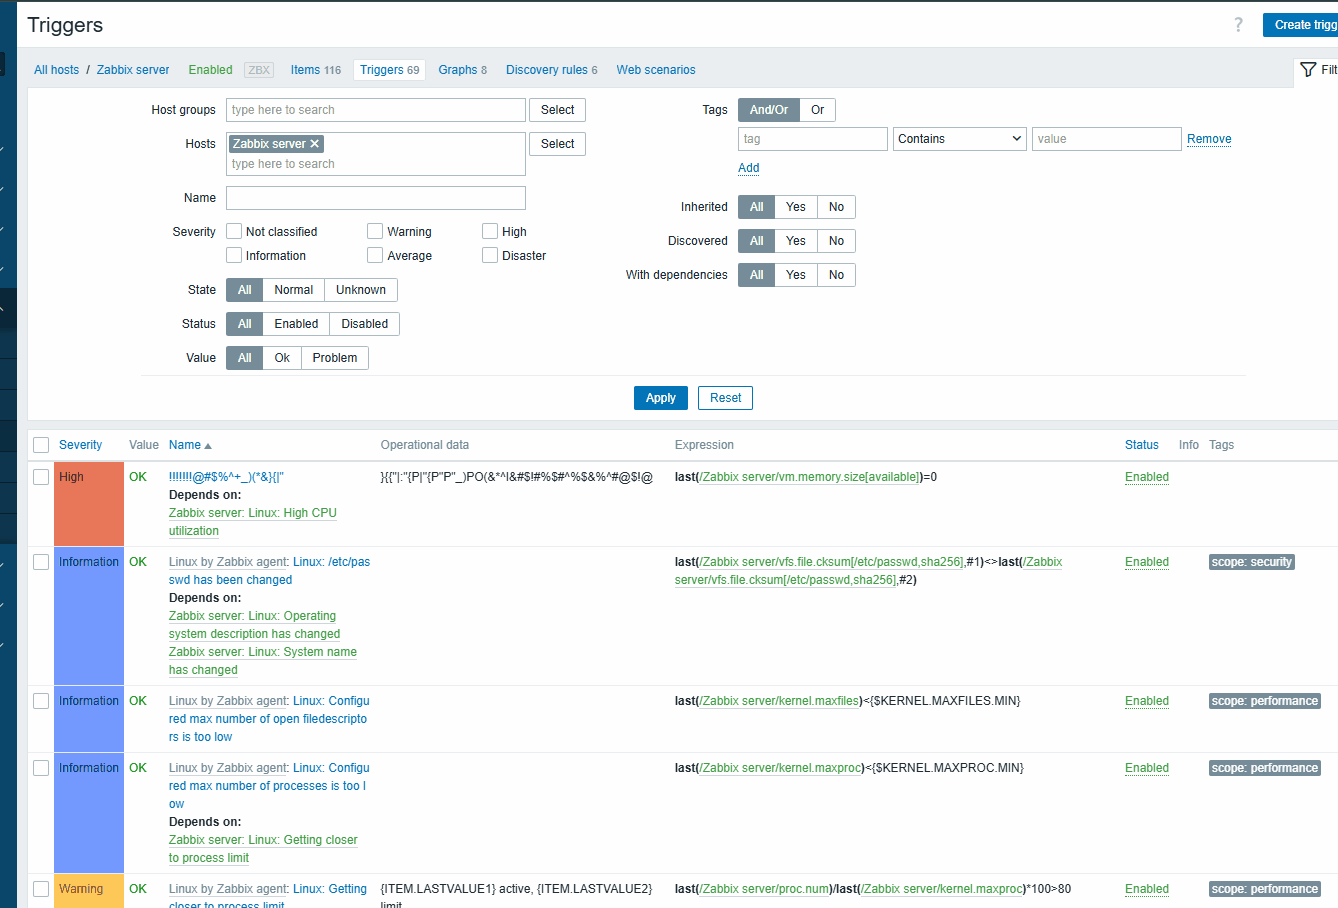The height and width of the screenshot is (908, 1338).
Task: Apply the trigger filter
Action: click(661, 398)
